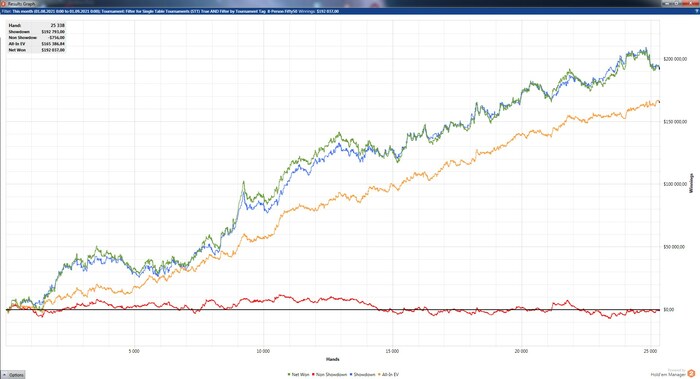
Task: Click the Hands value in stats box
Action: click(x=58, y=25)
